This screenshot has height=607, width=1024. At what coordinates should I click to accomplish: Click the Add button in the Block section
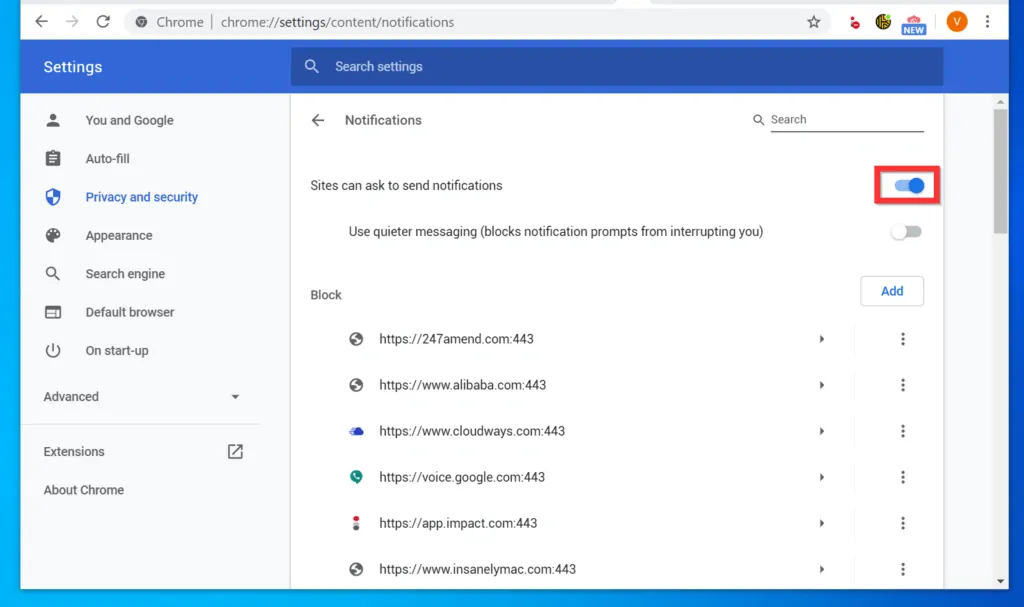[891, 291]
